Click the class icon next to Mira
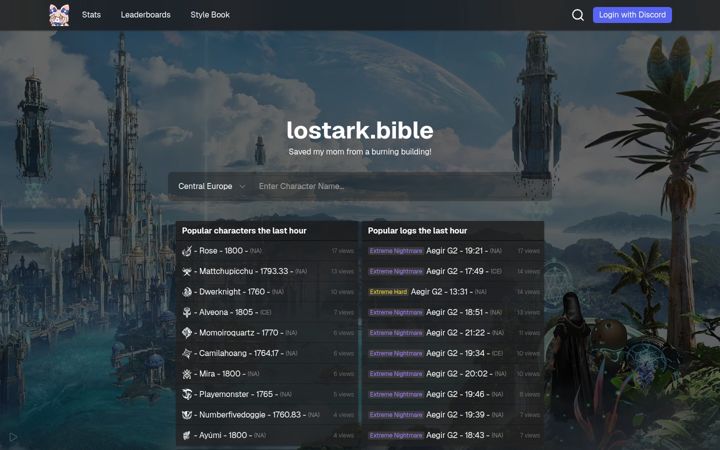The width and height of the screenshot is (720, 450). pos(187,374)
